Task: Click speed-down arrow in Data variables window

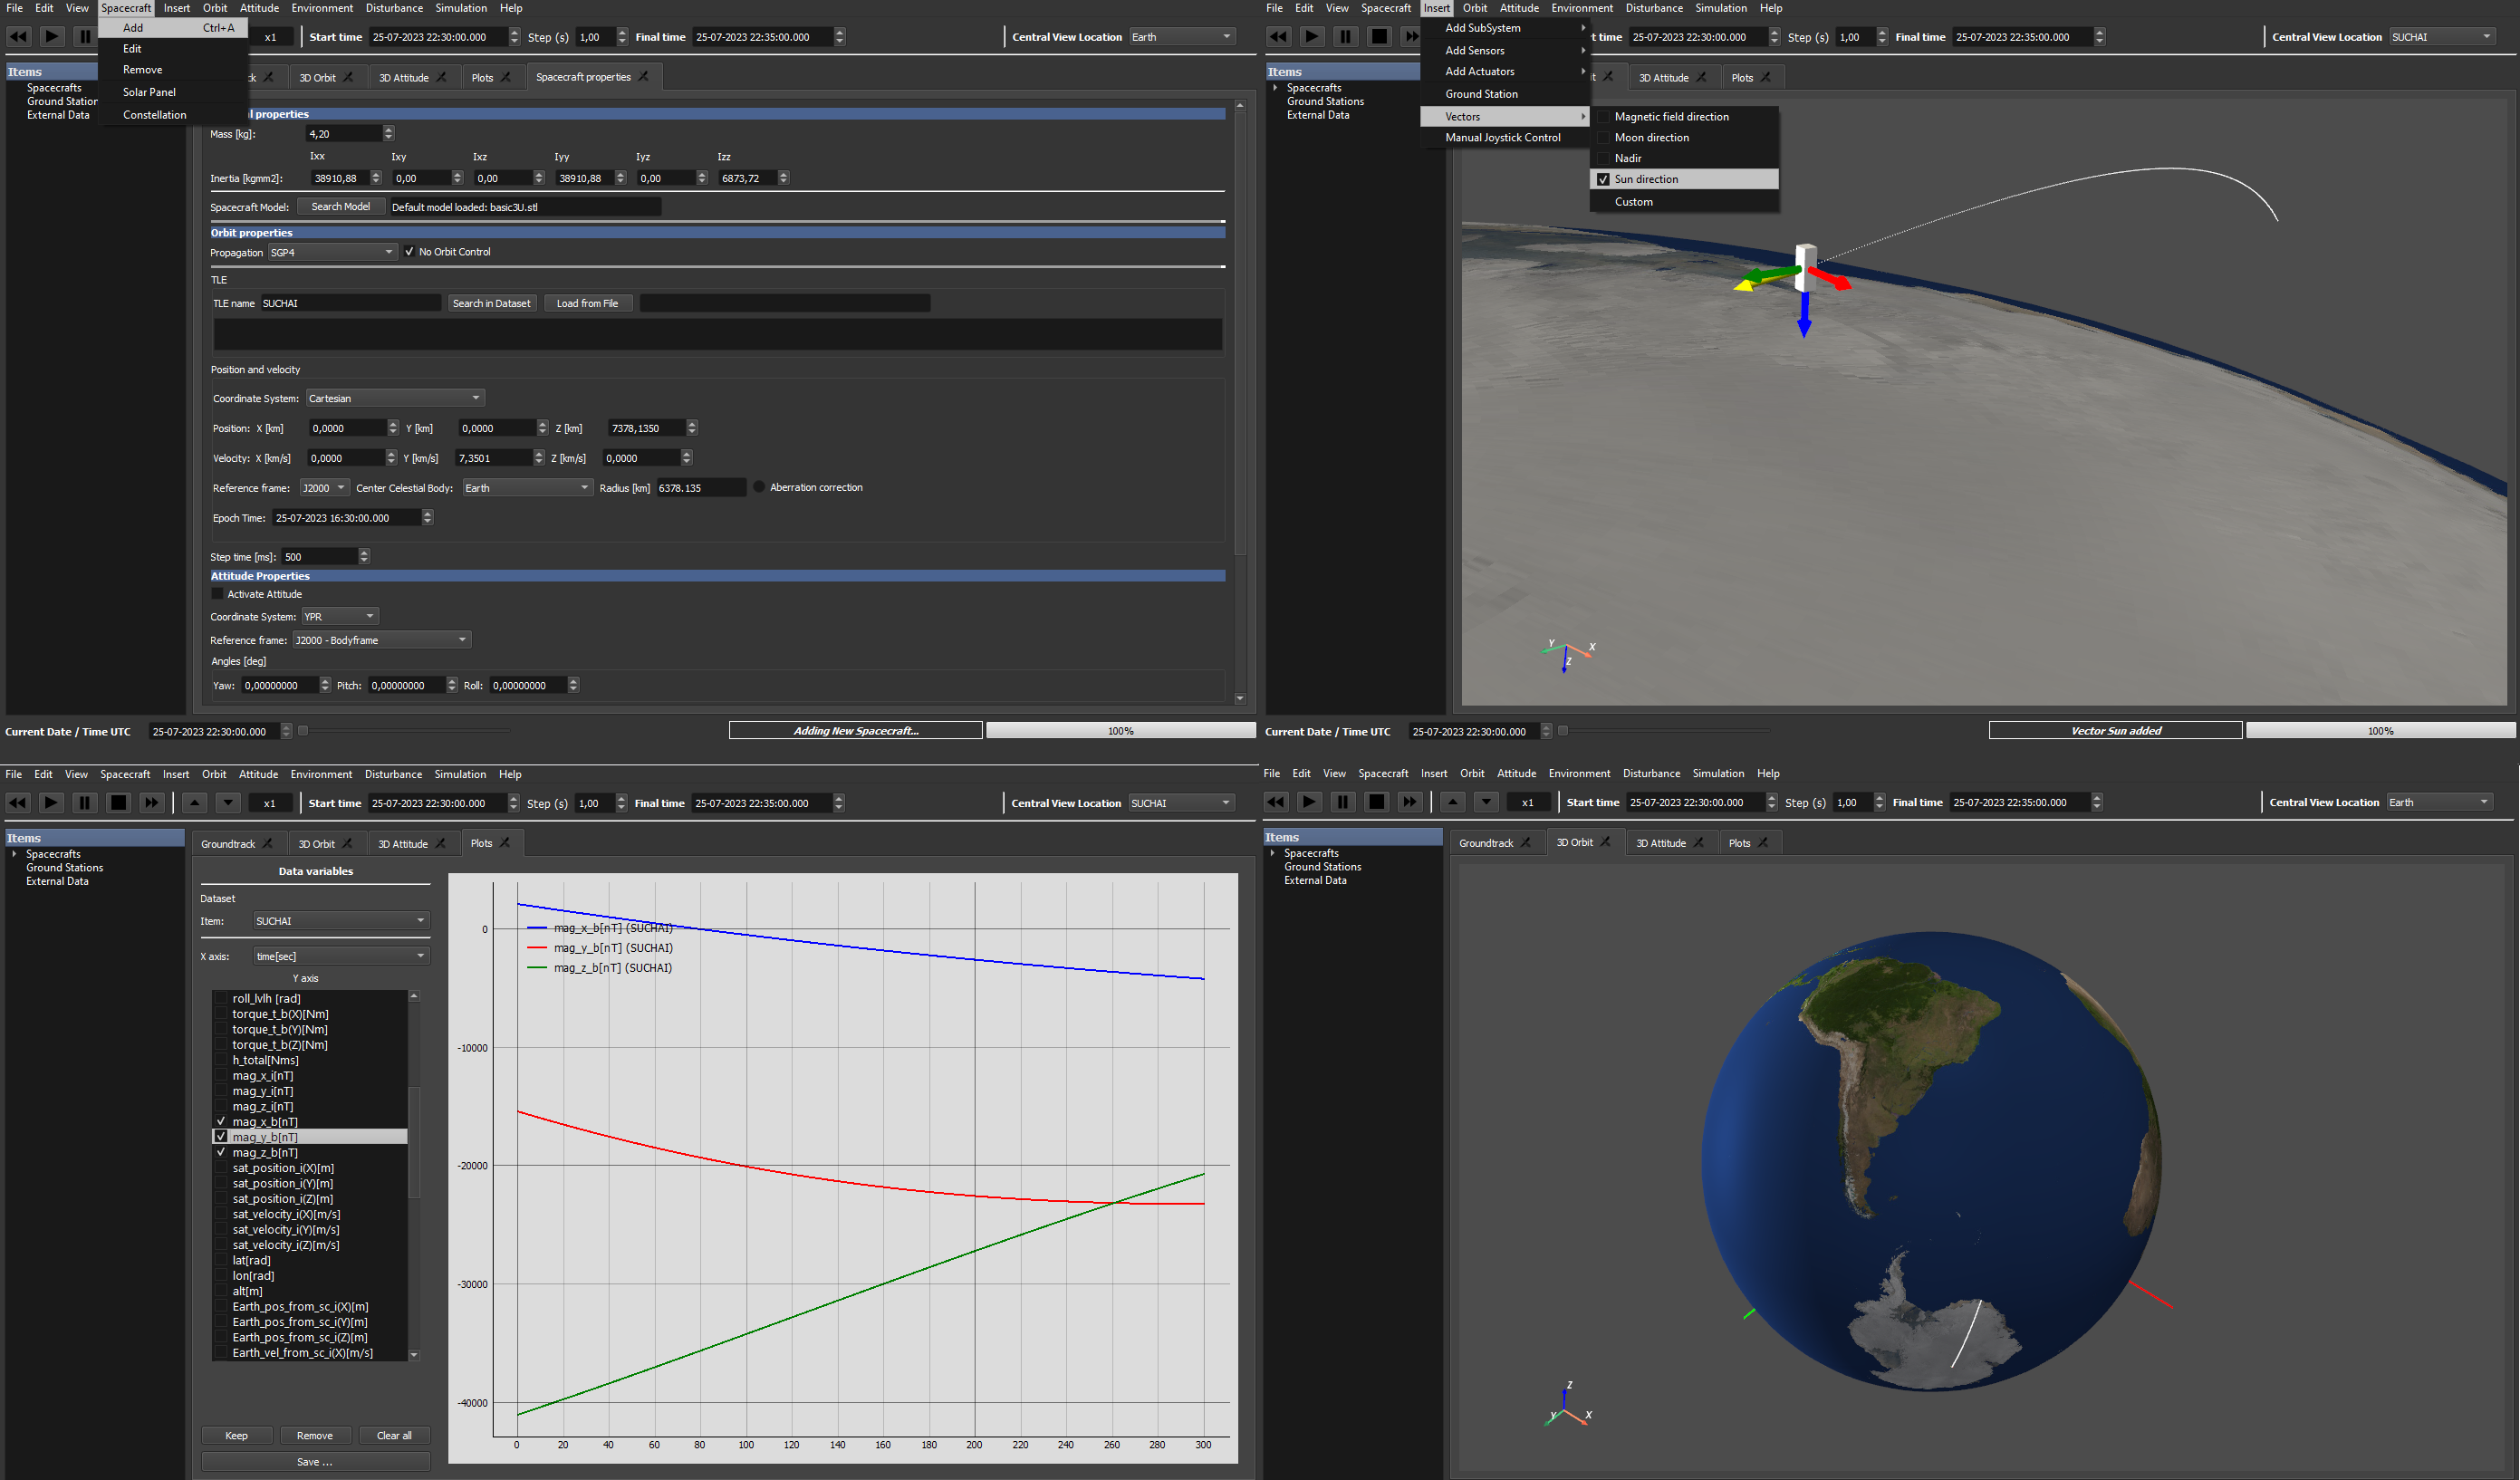Action: pos(228,802)
